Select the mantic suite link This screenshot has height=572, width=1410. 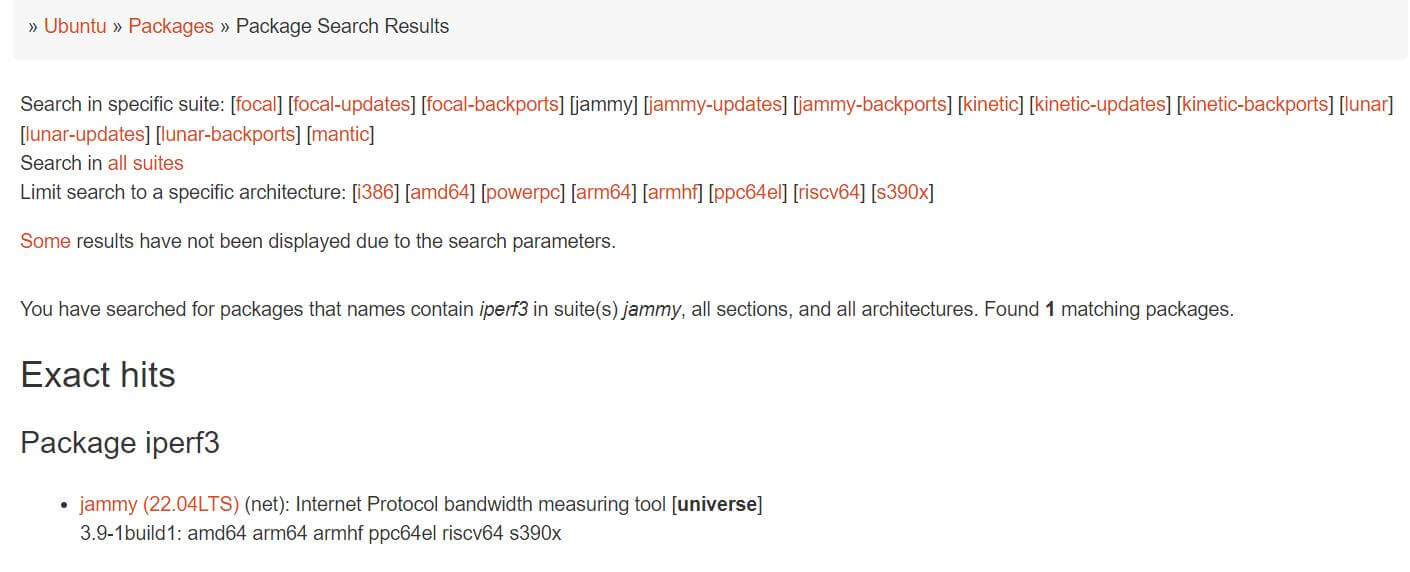click(340, 134)
